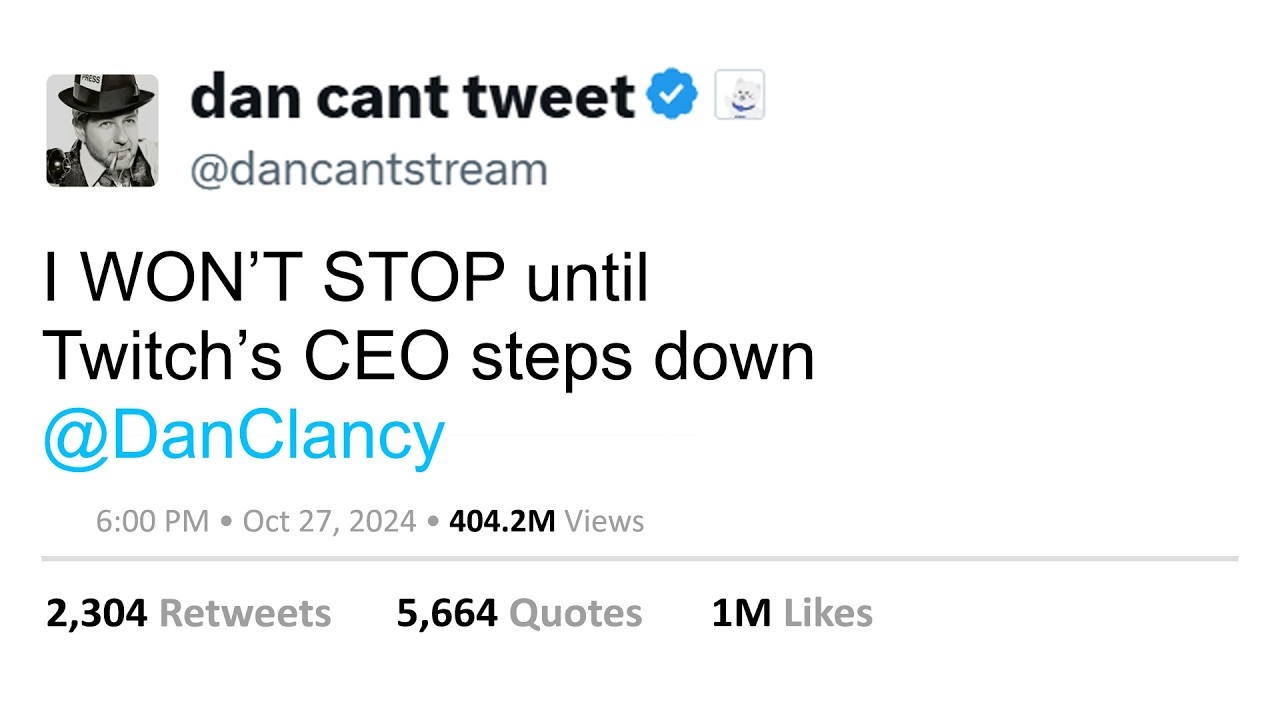Viewport: 1280px width, 720px height.
Task: Click the 2,304 retweet count number
Action: [x=97, y=613]
